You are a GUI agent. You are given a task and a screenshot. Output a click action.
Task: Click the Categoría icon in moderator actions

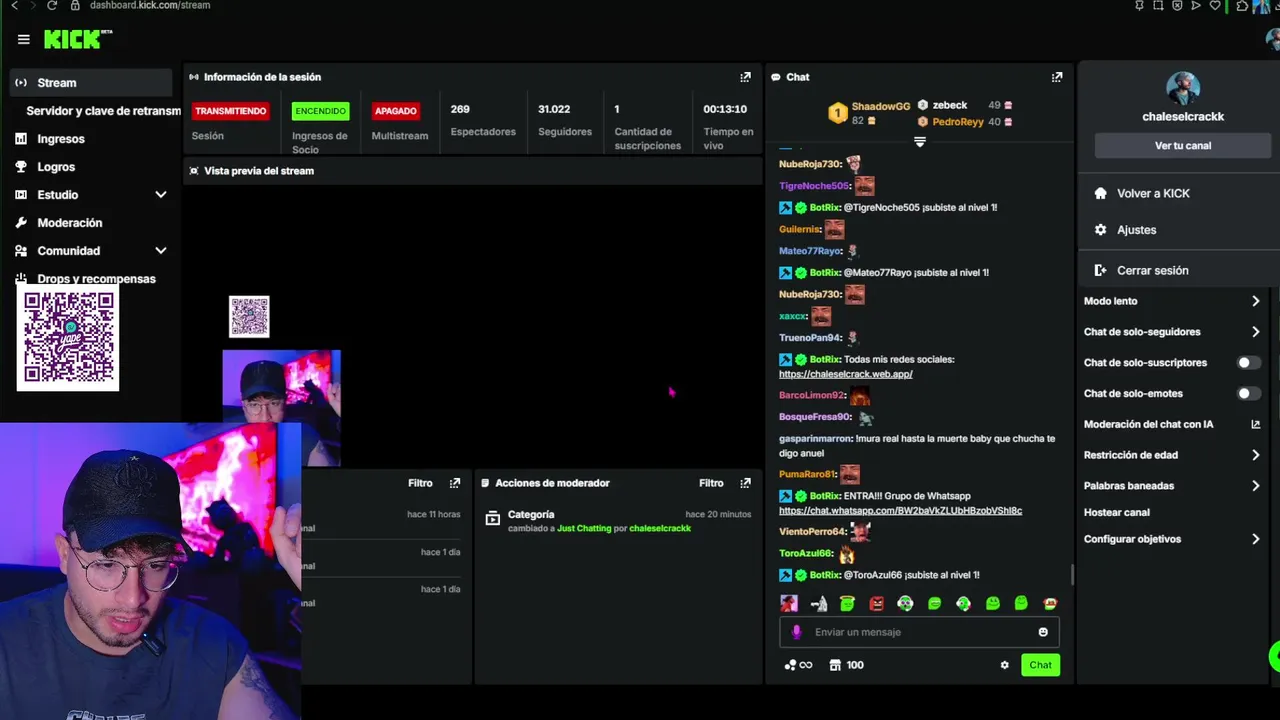492,518
